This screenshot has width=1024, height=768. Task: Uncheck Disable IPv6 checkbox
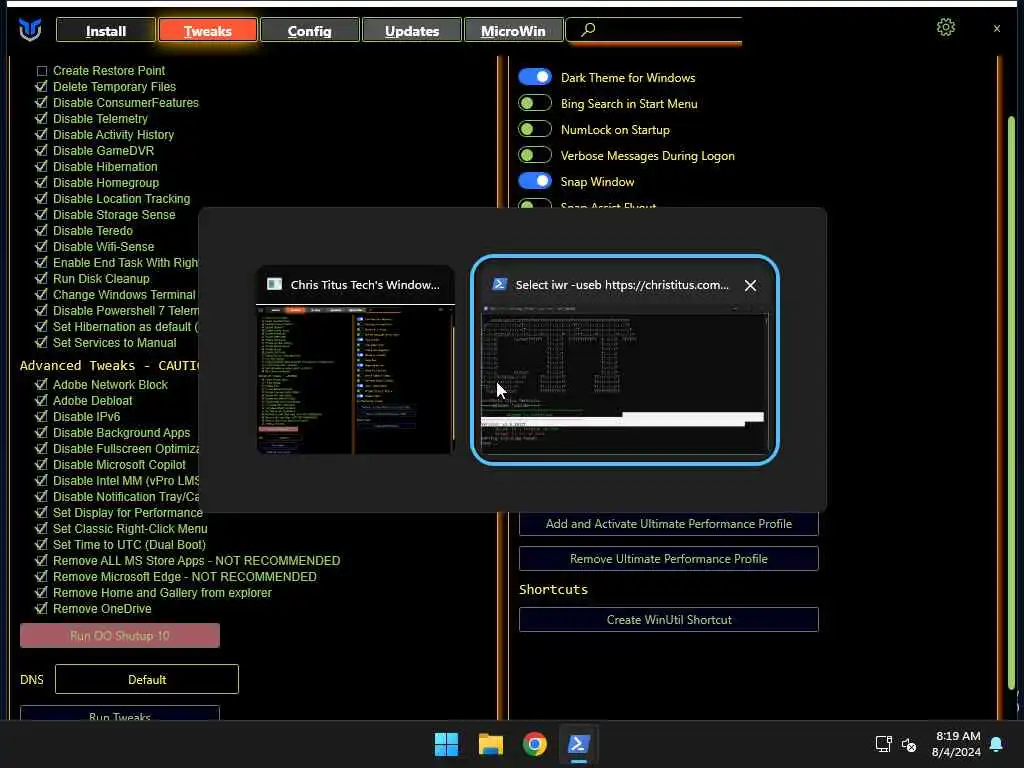pyautogui.click(x=42, y=417)
